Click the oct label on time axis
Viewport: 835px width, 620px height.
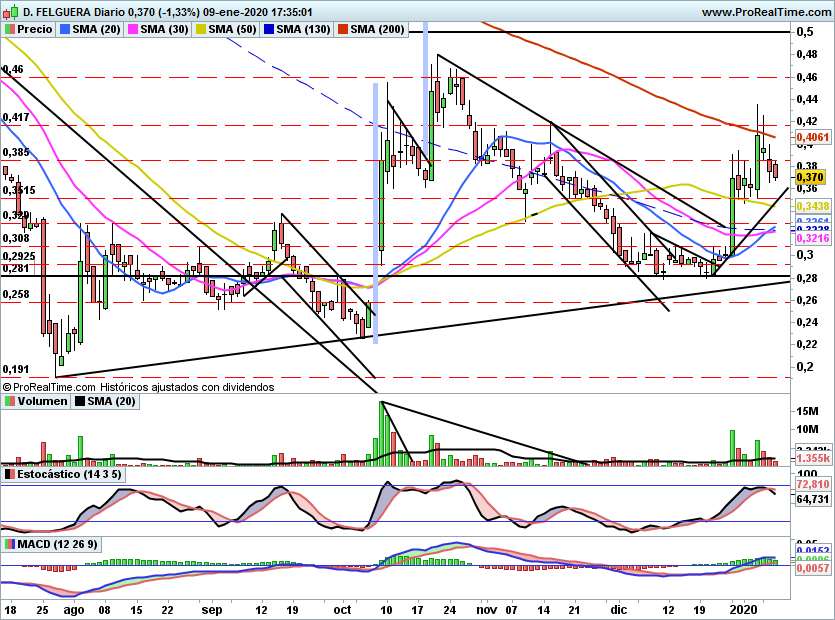(x=342, y=608)
